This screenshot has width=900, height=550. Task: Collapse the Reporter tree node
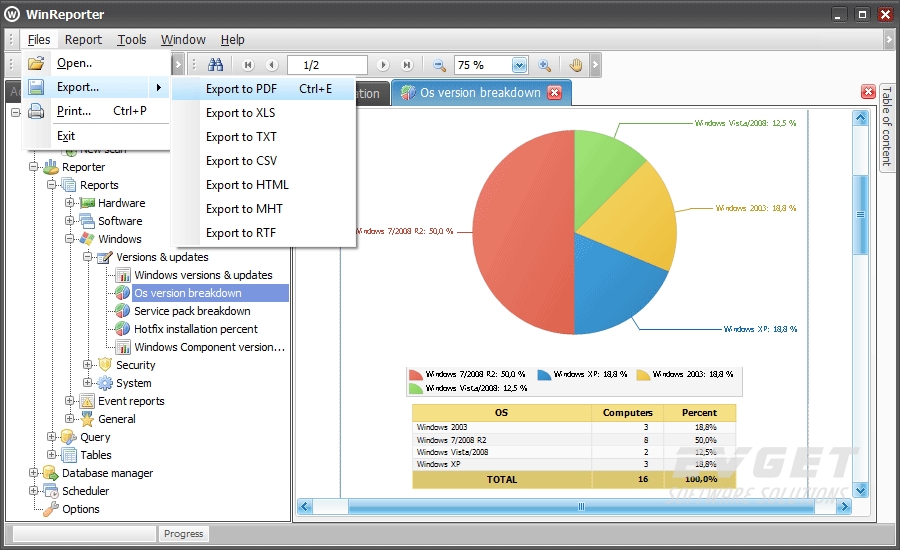[x=33, y=166]
